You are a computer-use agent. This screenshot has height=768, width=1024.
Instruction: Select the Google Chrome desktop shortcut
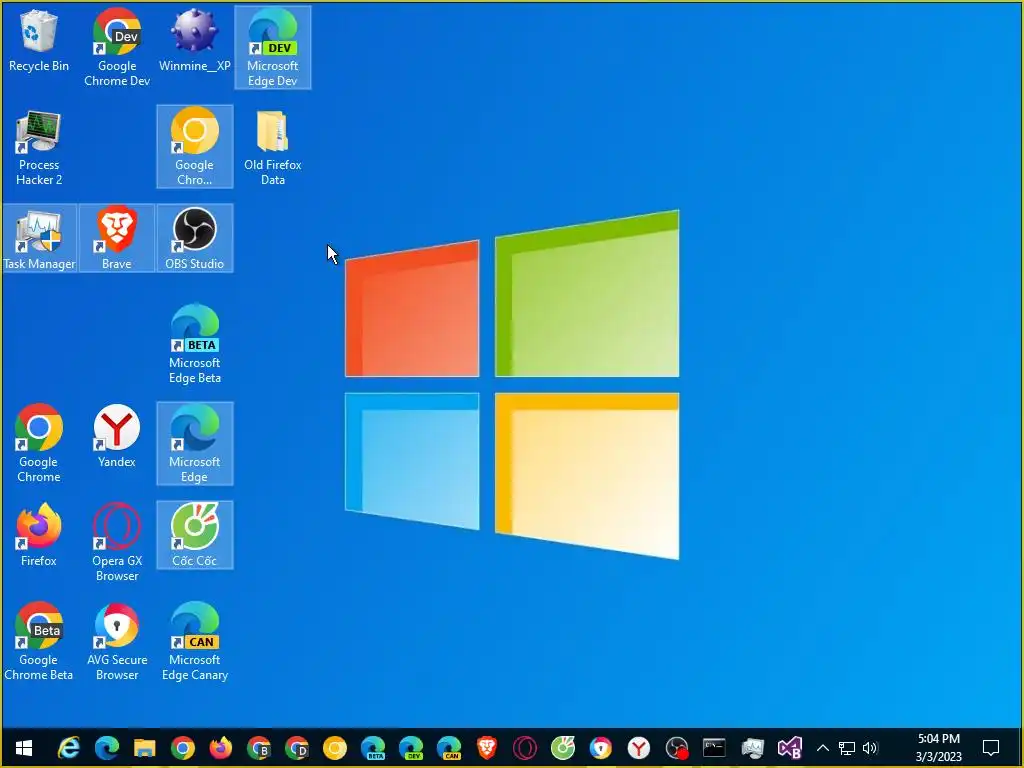click(39, 444)
